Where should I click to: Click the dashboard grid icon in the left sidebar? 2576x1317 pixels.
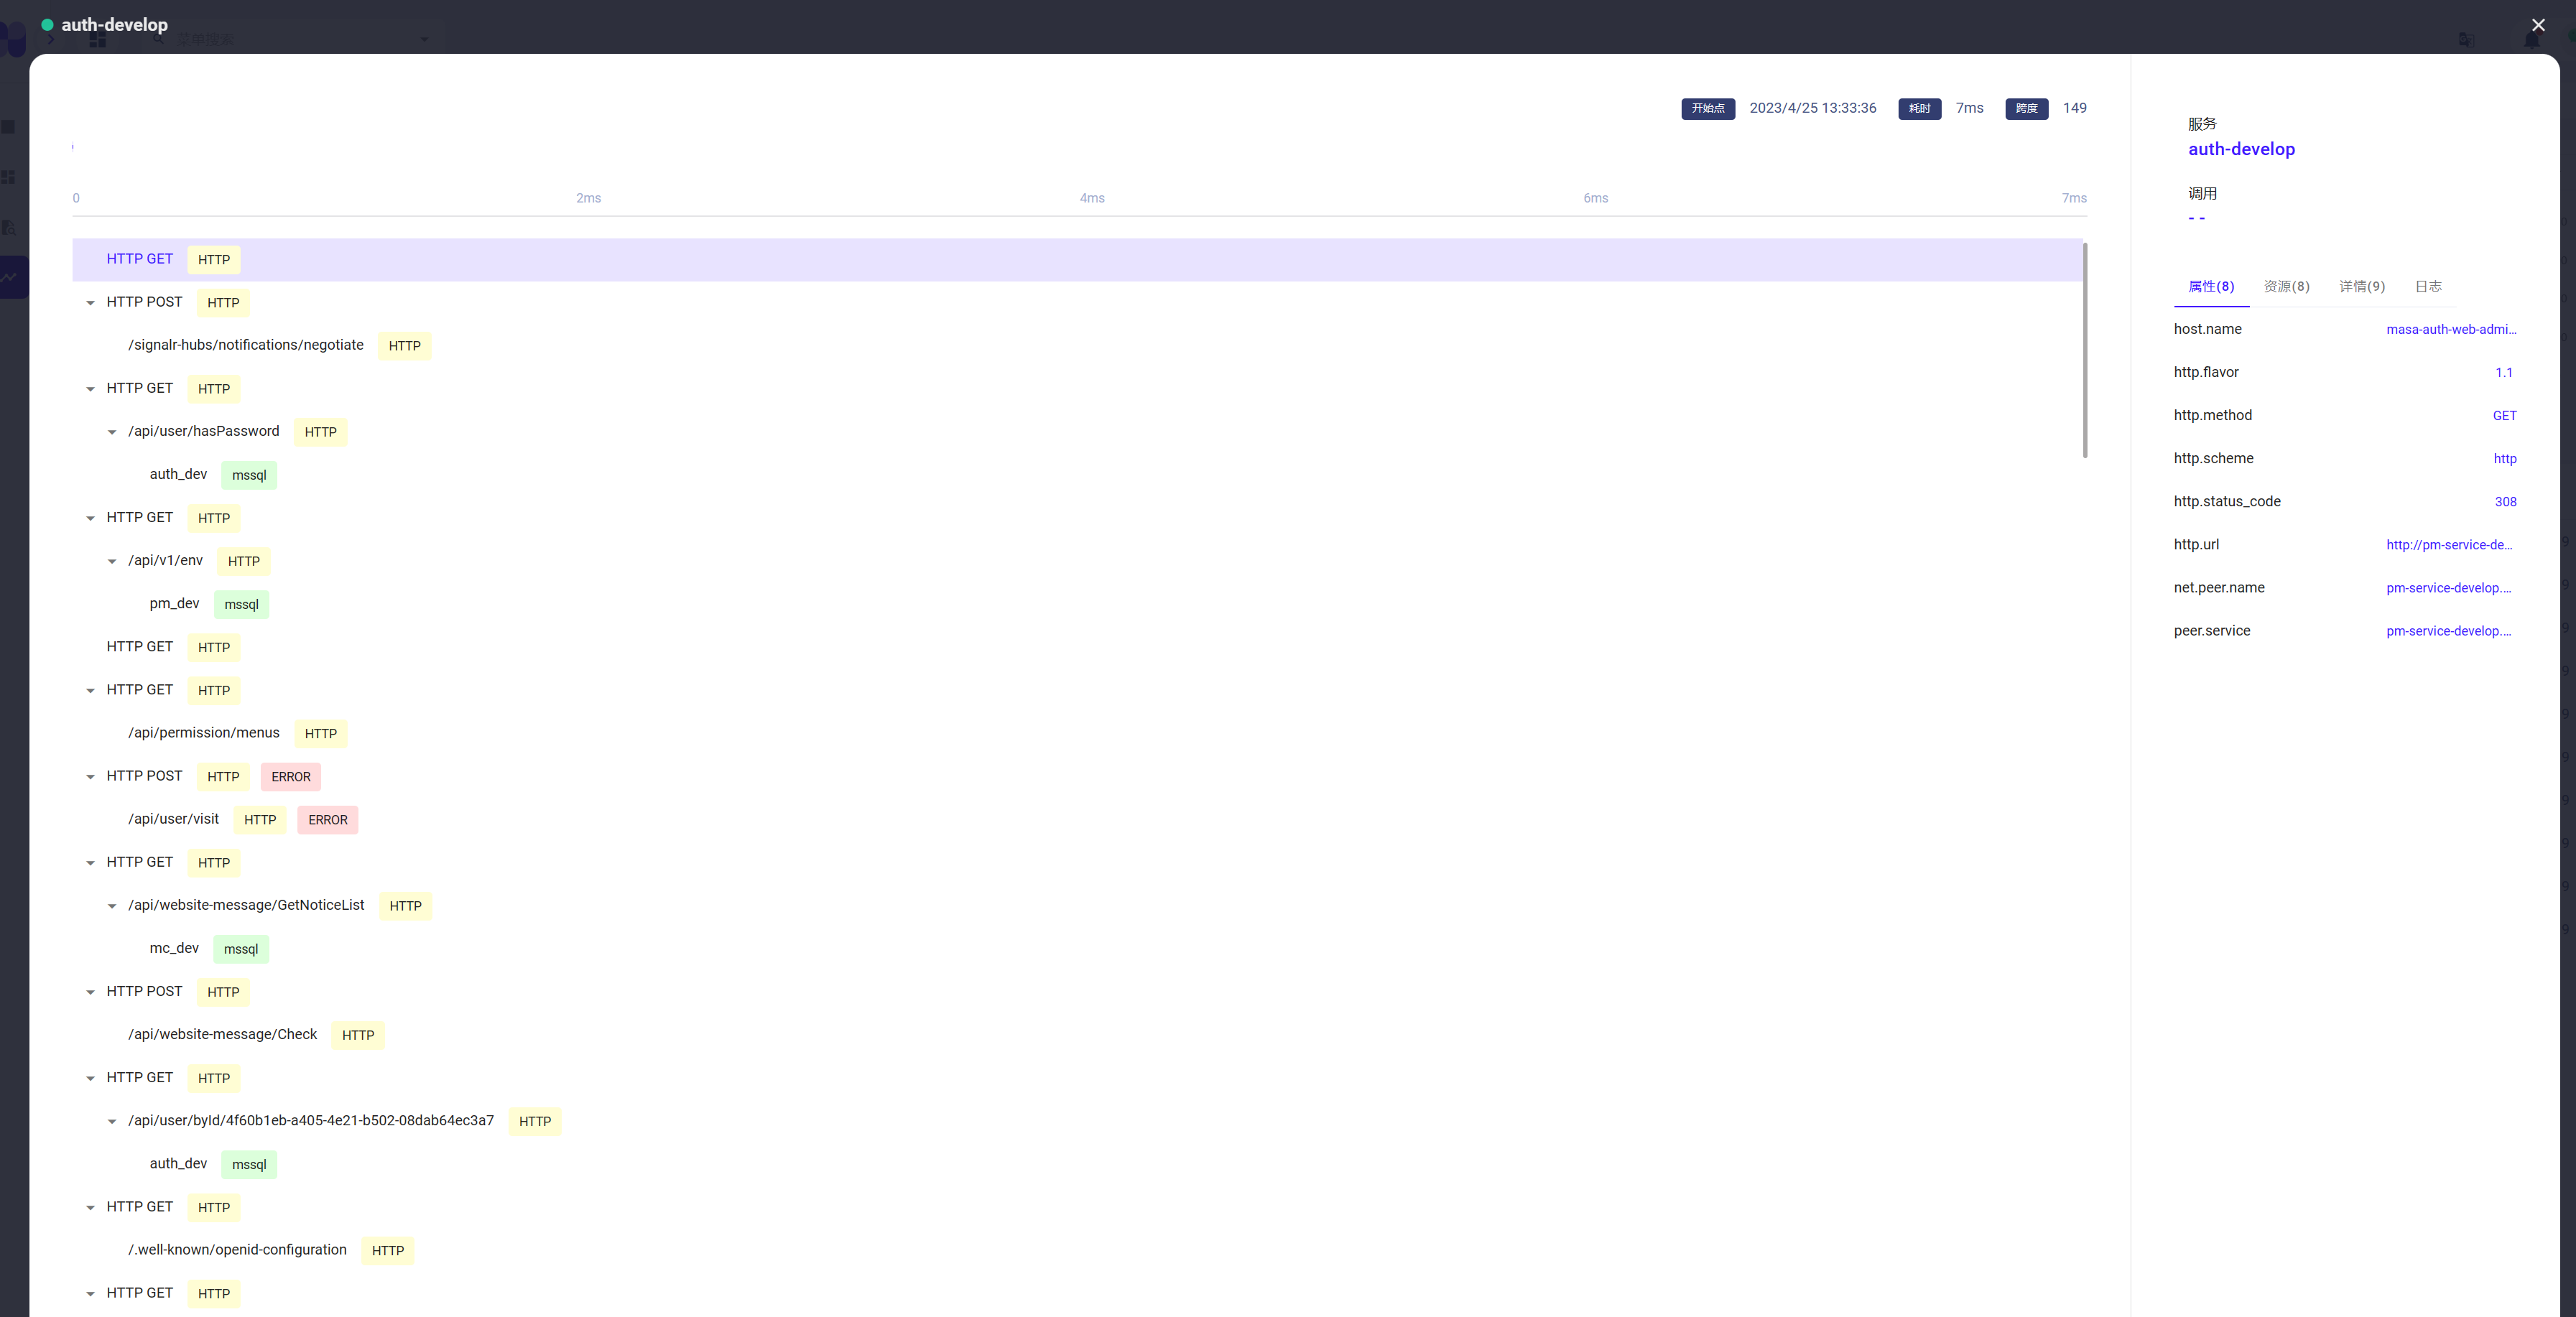pos(7,178)
